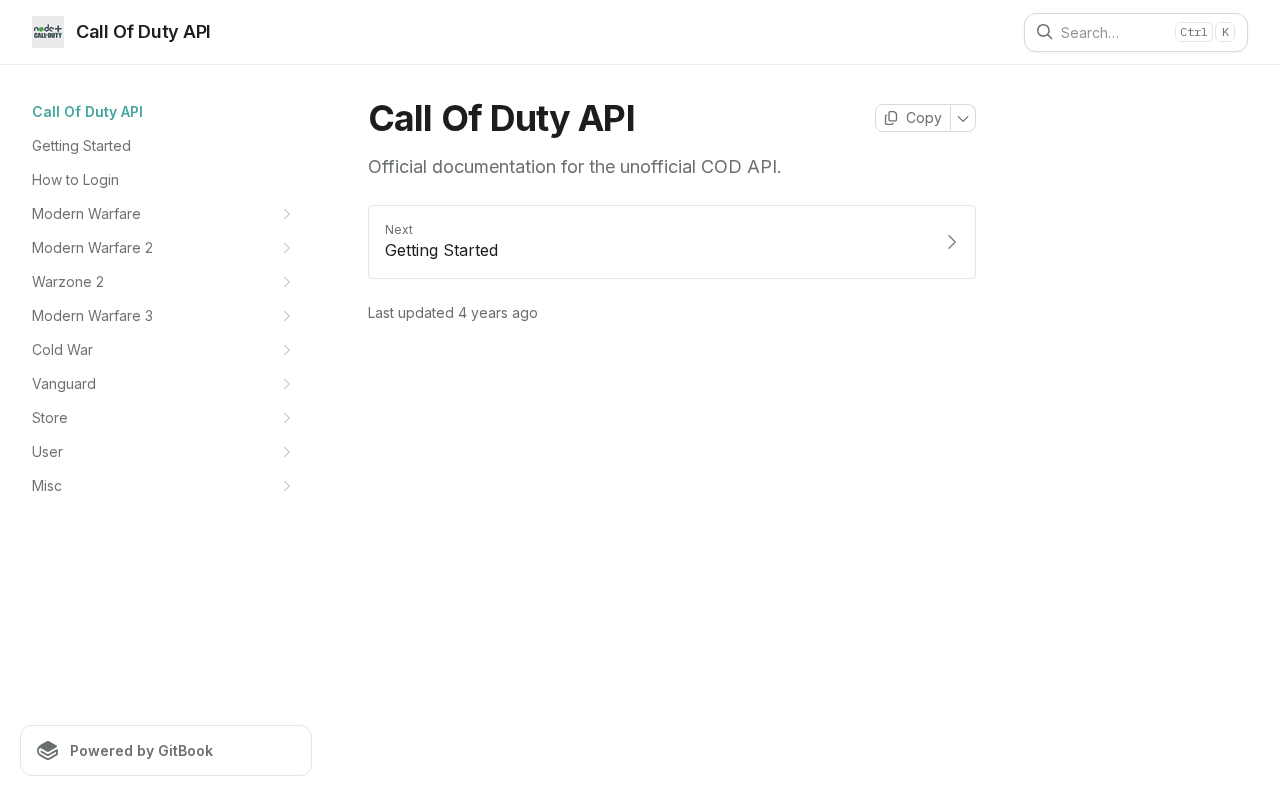Screen dimensions: 1280x800
Task: Expand the Misc section chevron
Action: tap(286, 486)
